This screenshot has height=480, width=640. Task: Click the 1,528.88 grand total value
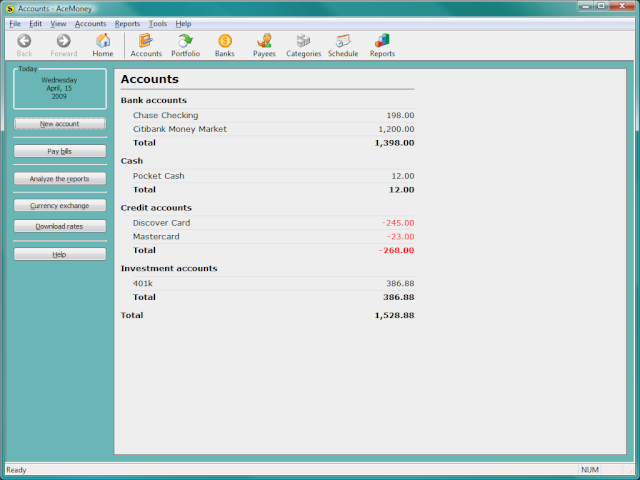click(394, 315)
